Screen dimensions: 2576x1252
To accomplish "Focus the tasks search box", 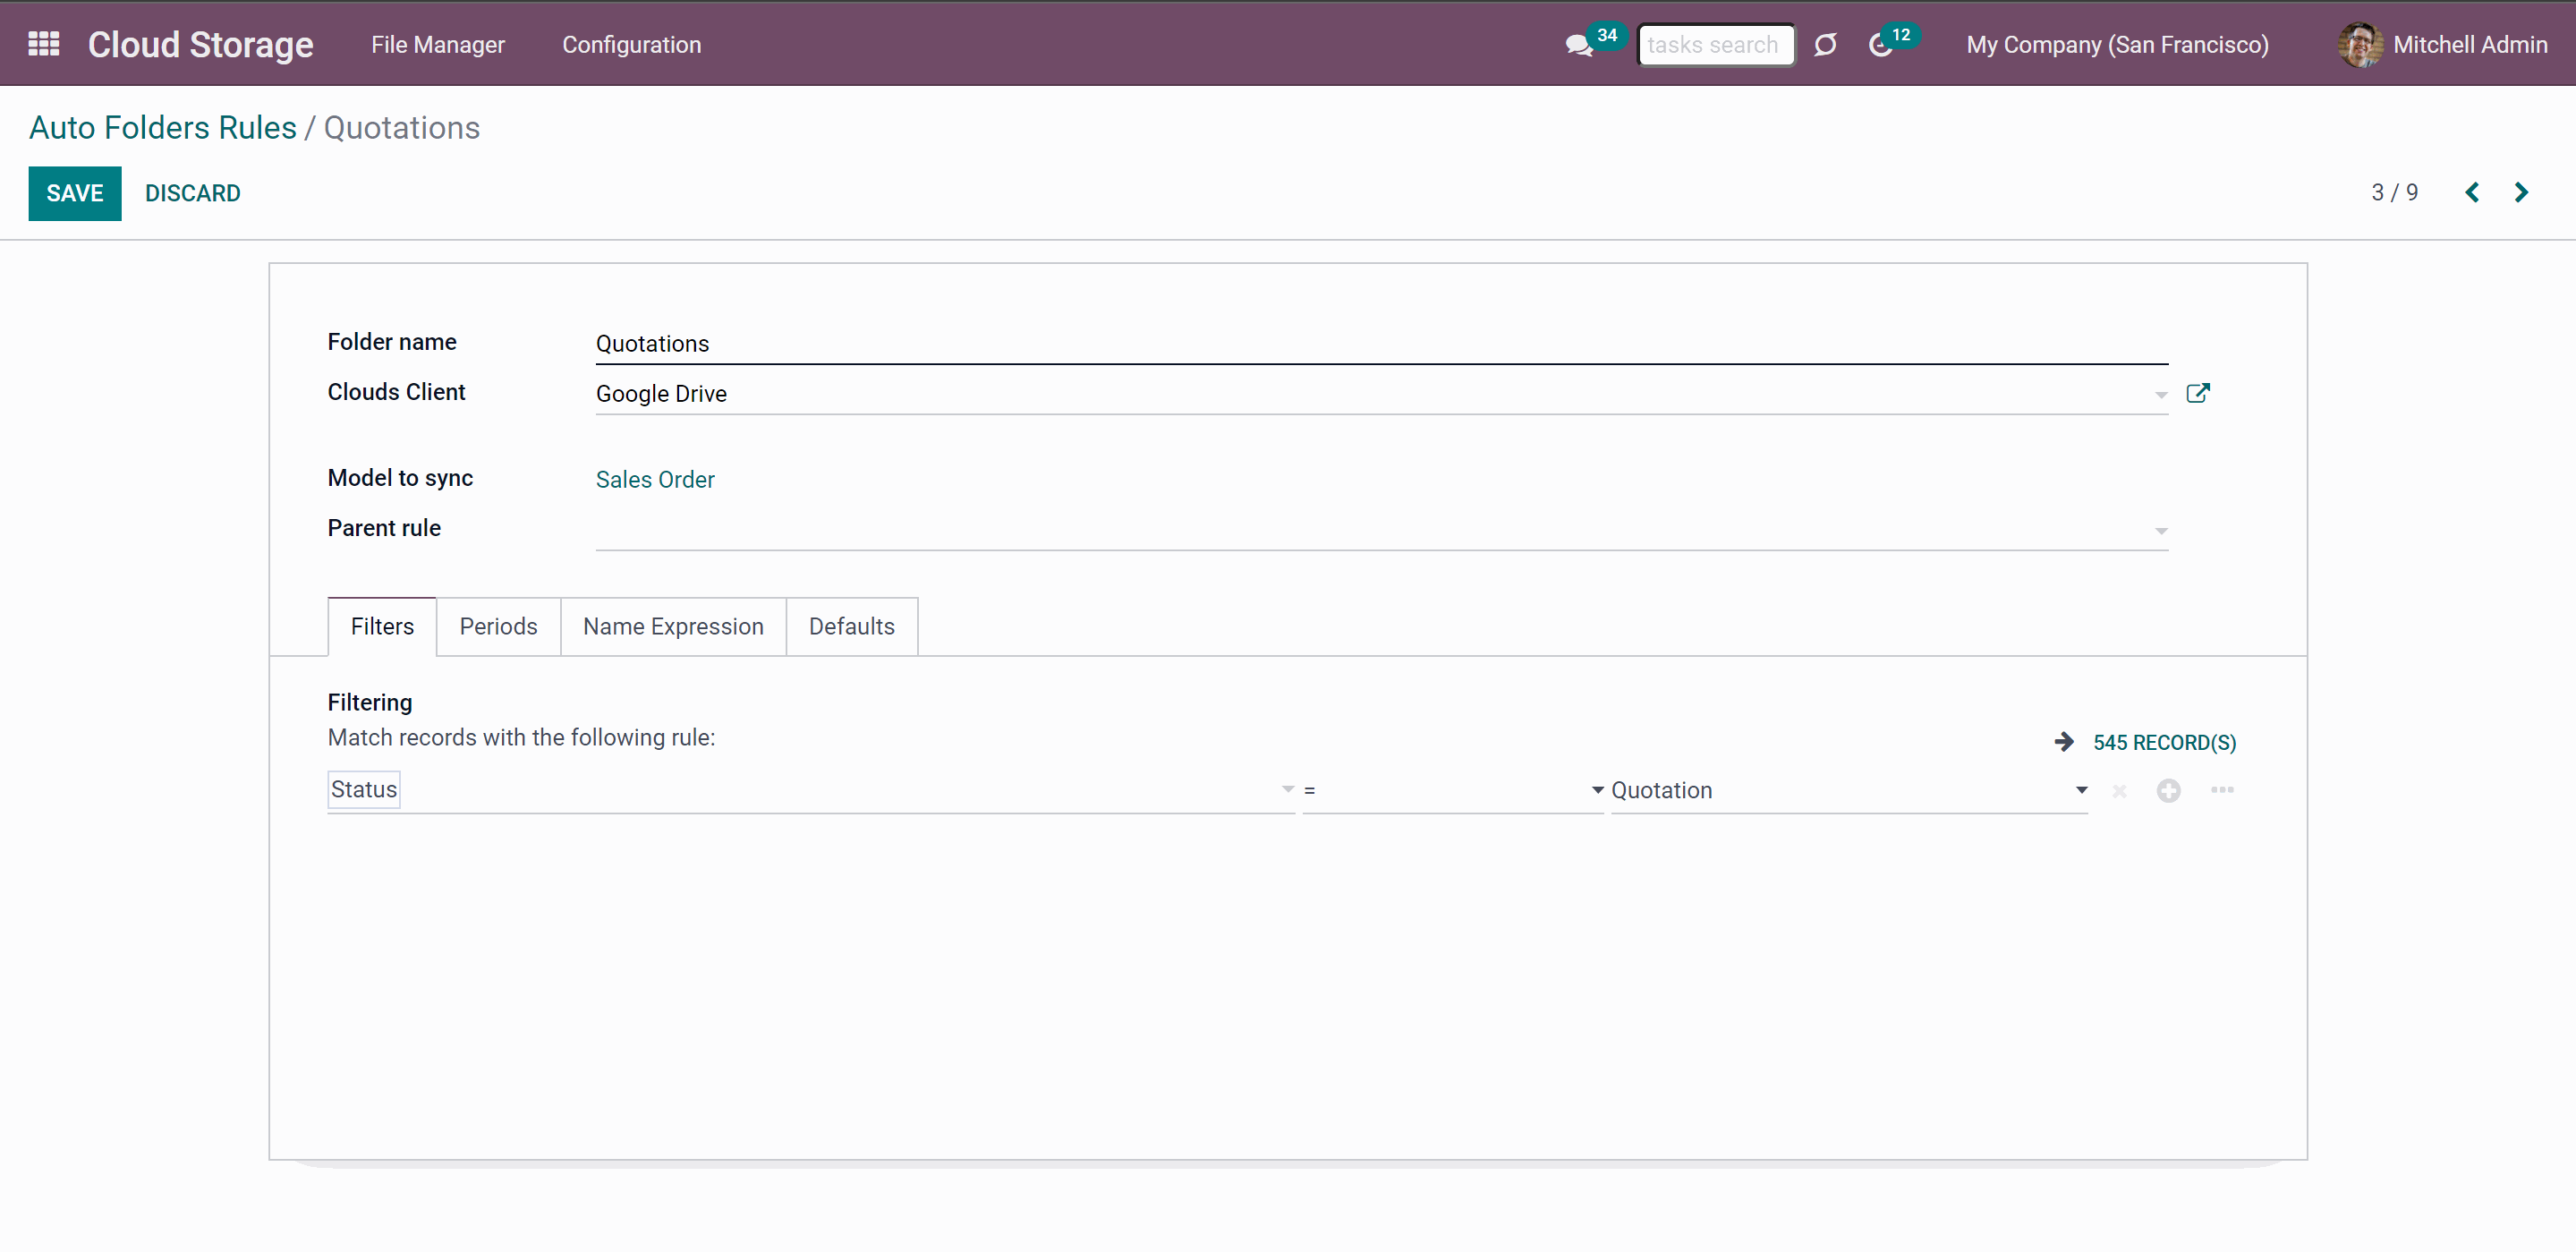I will click(1716, 45).
